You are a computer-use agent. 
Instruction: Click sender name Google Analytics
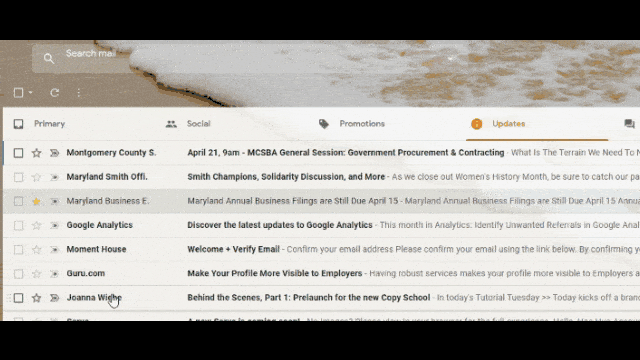(x=100, y=225)
